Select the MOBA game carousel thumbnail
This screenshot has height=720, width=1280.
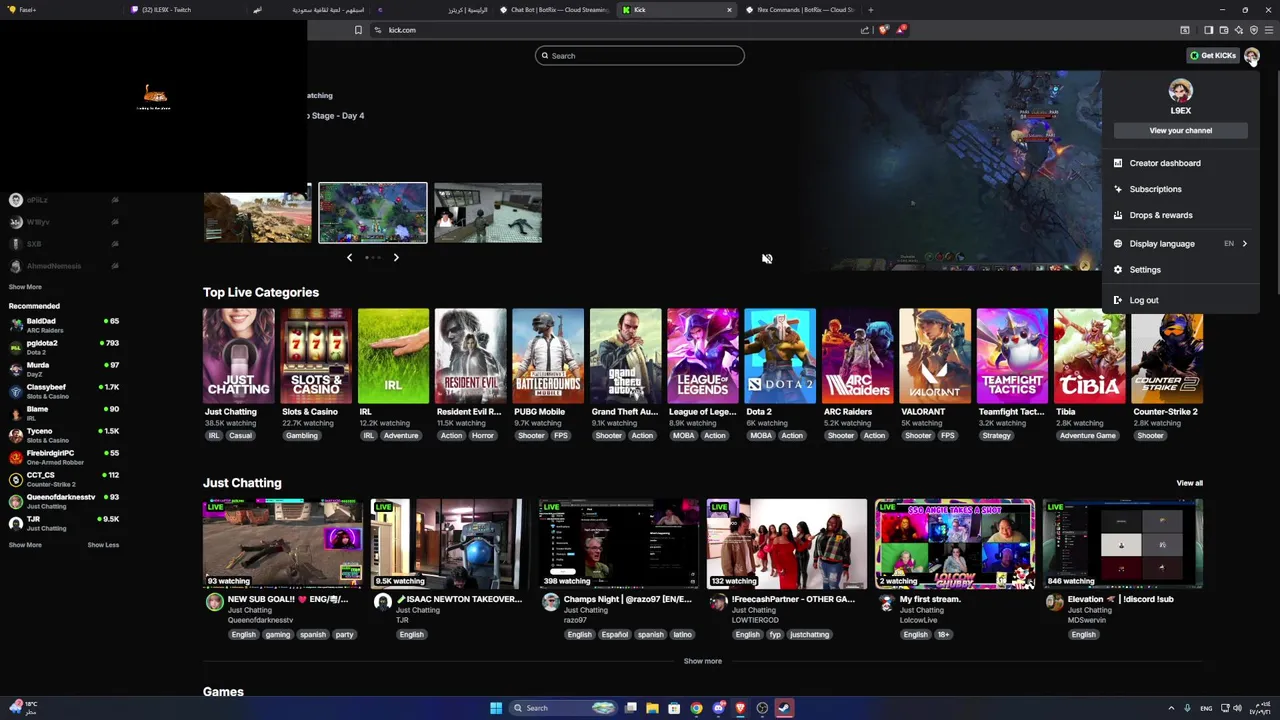point(373,213)
